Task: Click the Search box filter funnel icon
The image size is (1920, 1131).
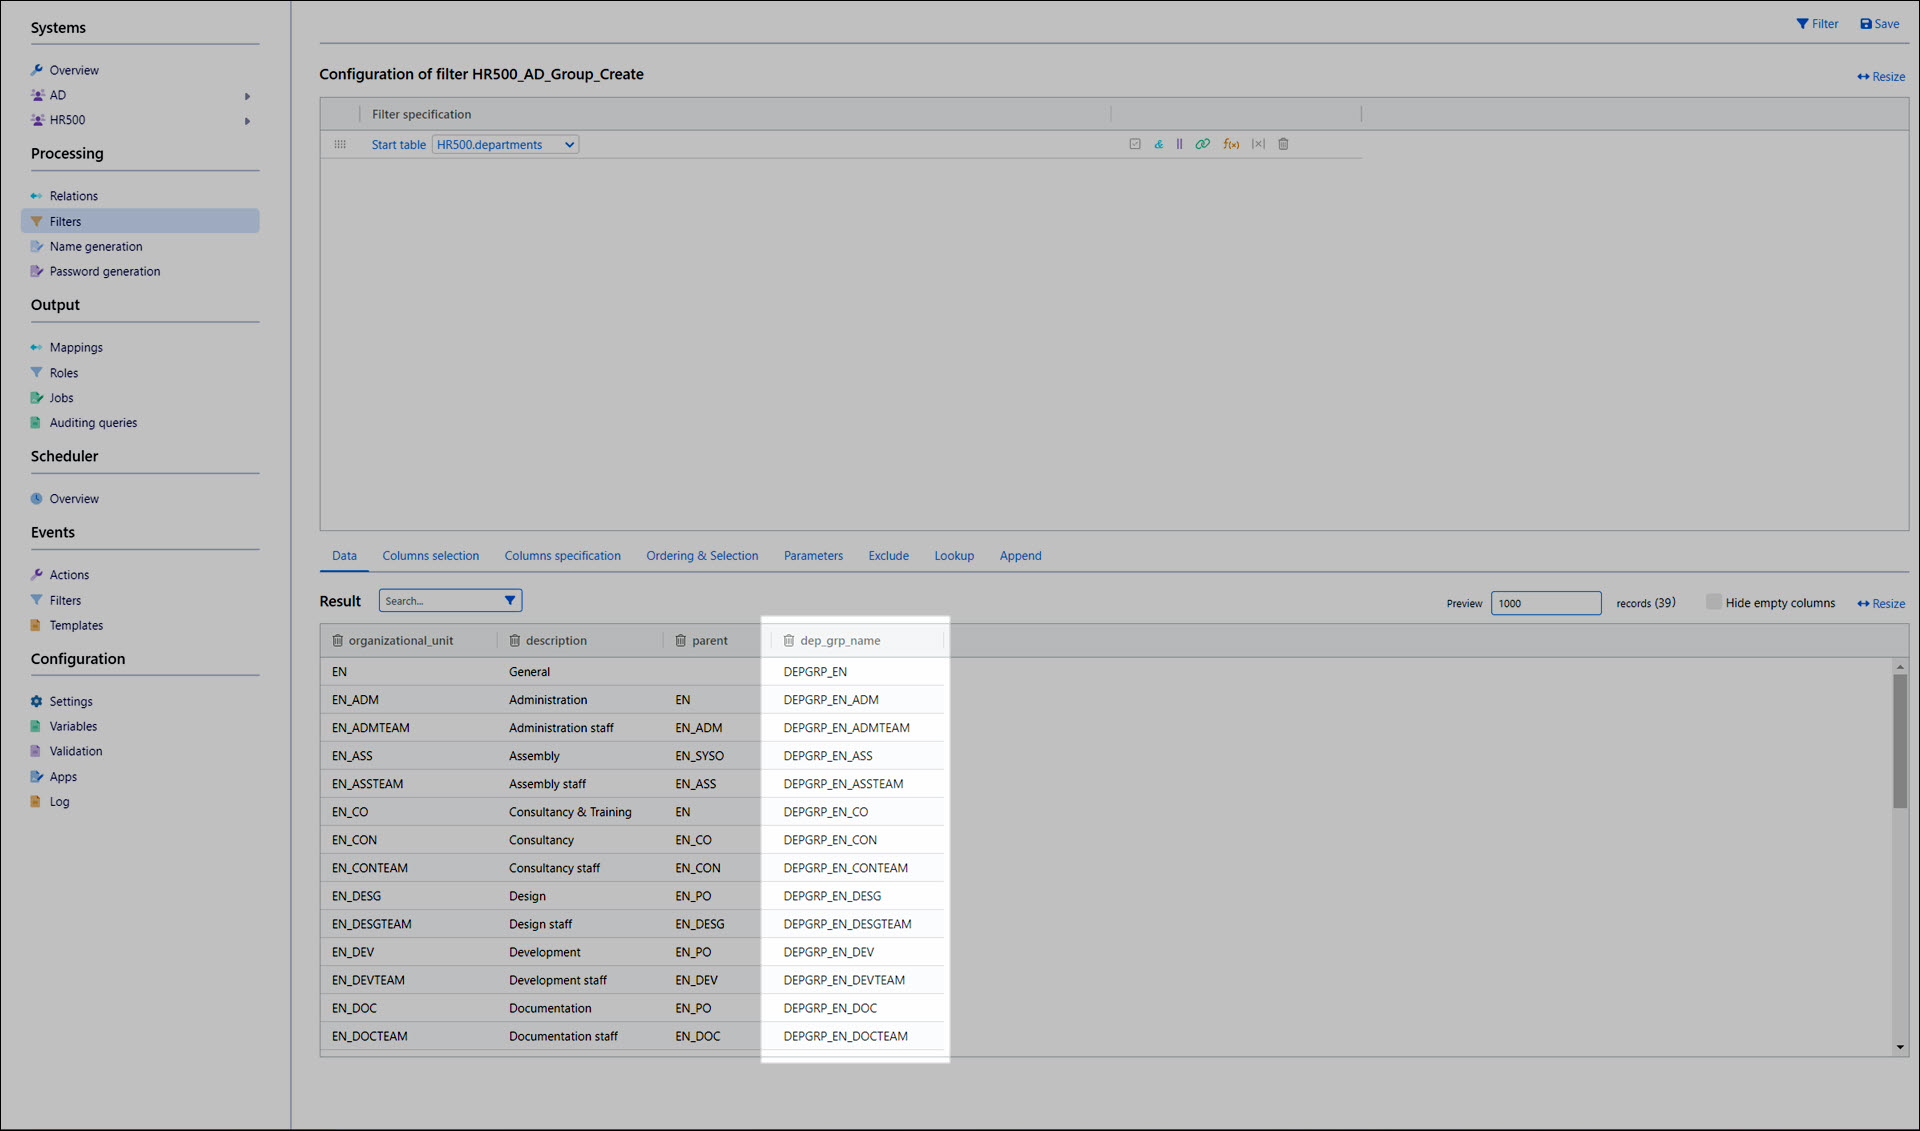Action: pyautogui.click(x=510, y=601)
